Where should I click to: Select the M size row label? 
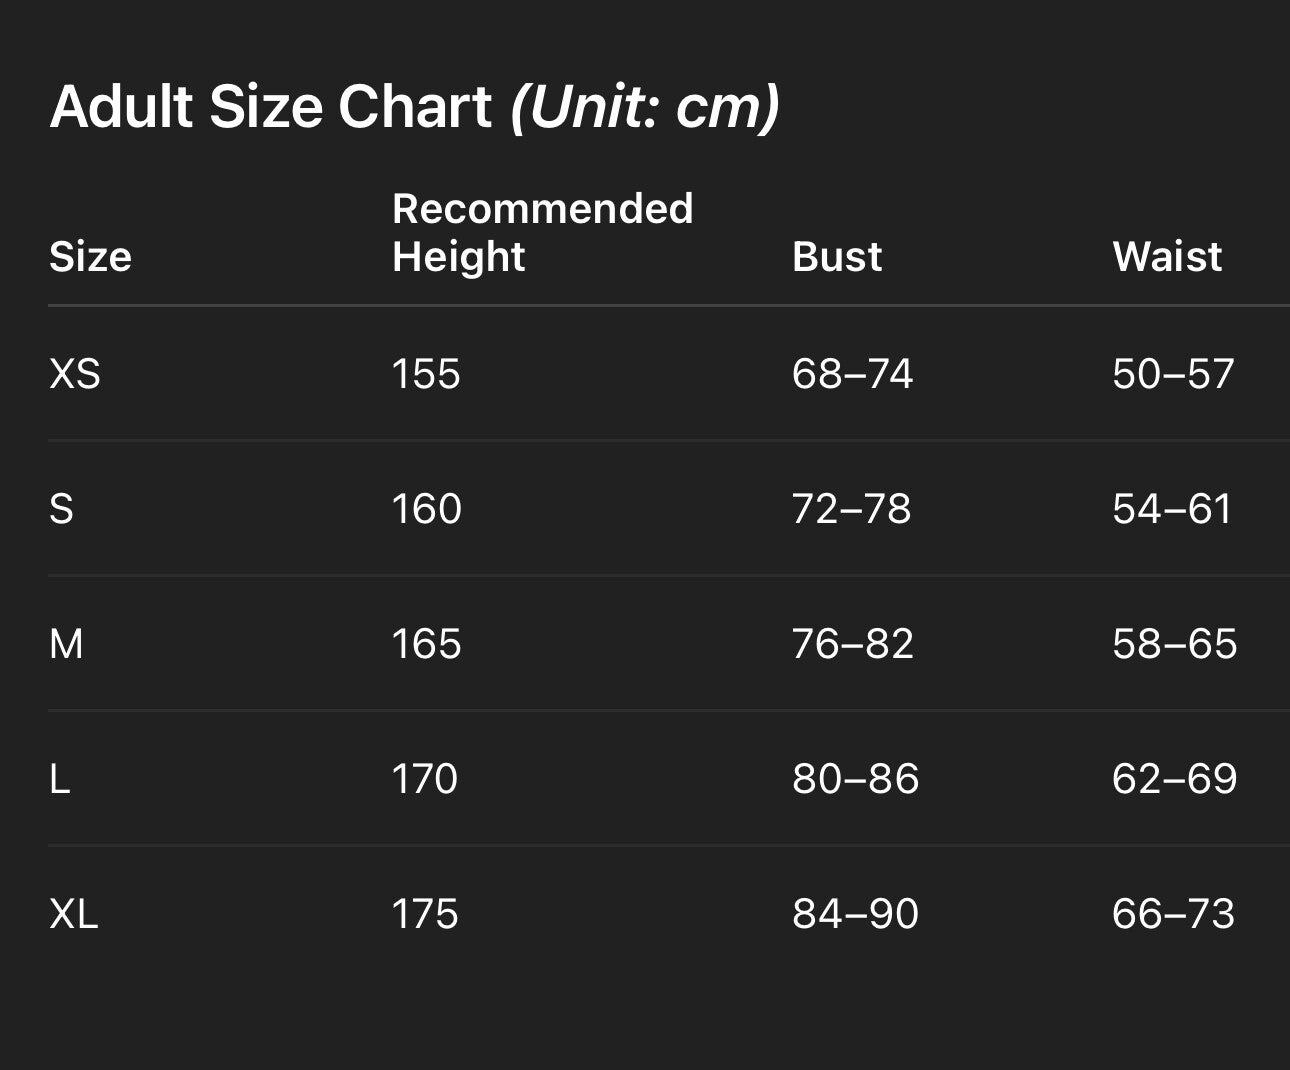coord(66,644)
